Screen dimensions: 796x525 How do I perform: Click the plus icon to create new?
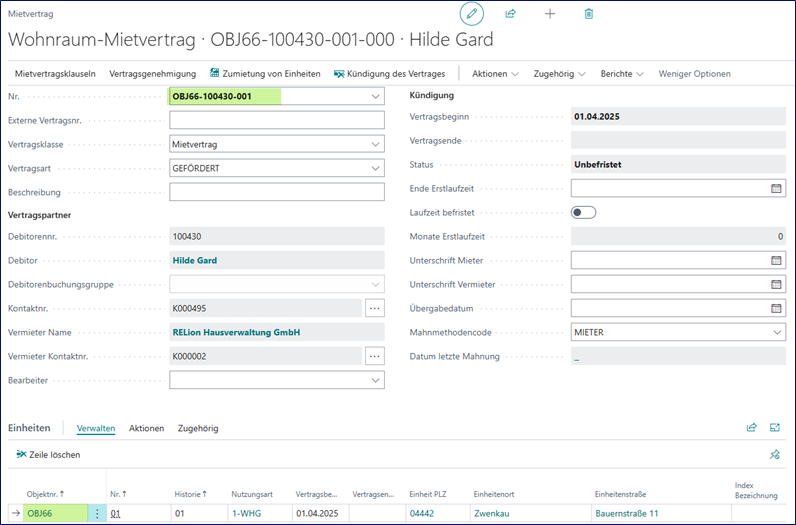[549, 14]
